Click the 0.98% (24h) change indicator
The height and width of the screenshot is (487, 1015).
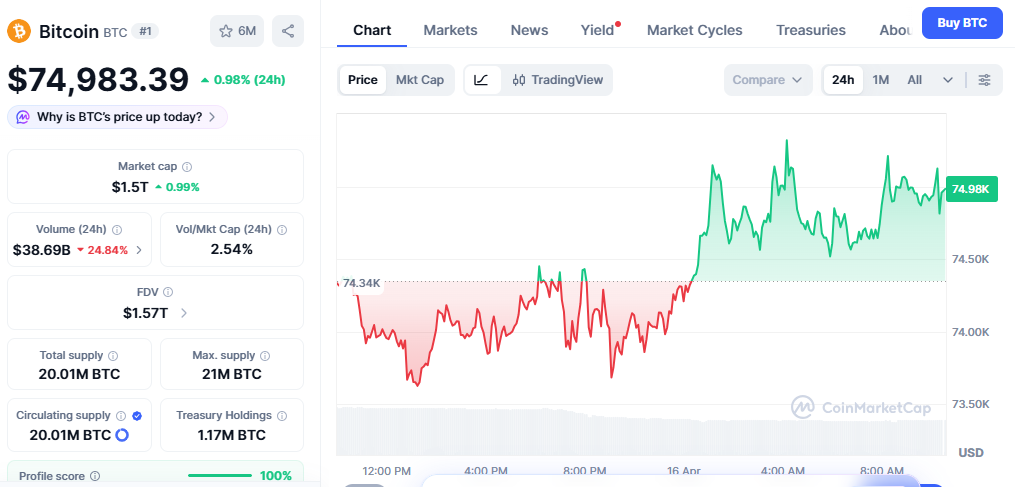(243, 80)
